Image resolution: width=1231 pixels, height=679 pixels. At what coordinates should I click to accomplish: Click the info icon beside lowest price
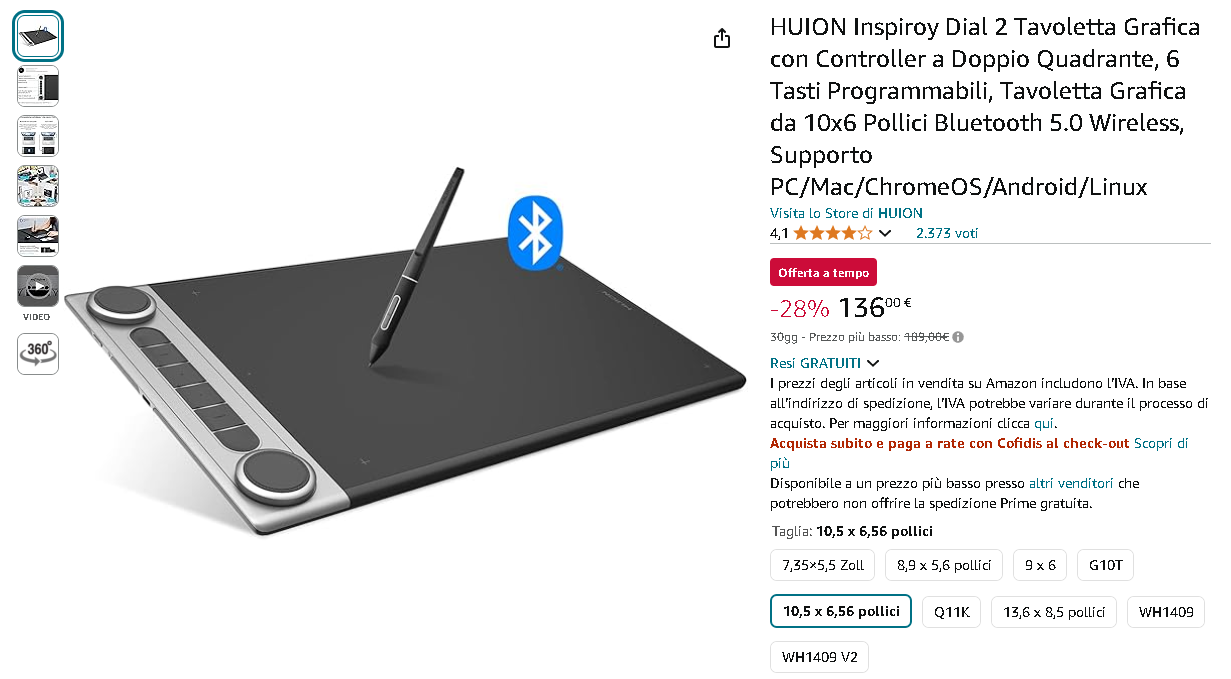pyautogui.click(x=958, y=337)
